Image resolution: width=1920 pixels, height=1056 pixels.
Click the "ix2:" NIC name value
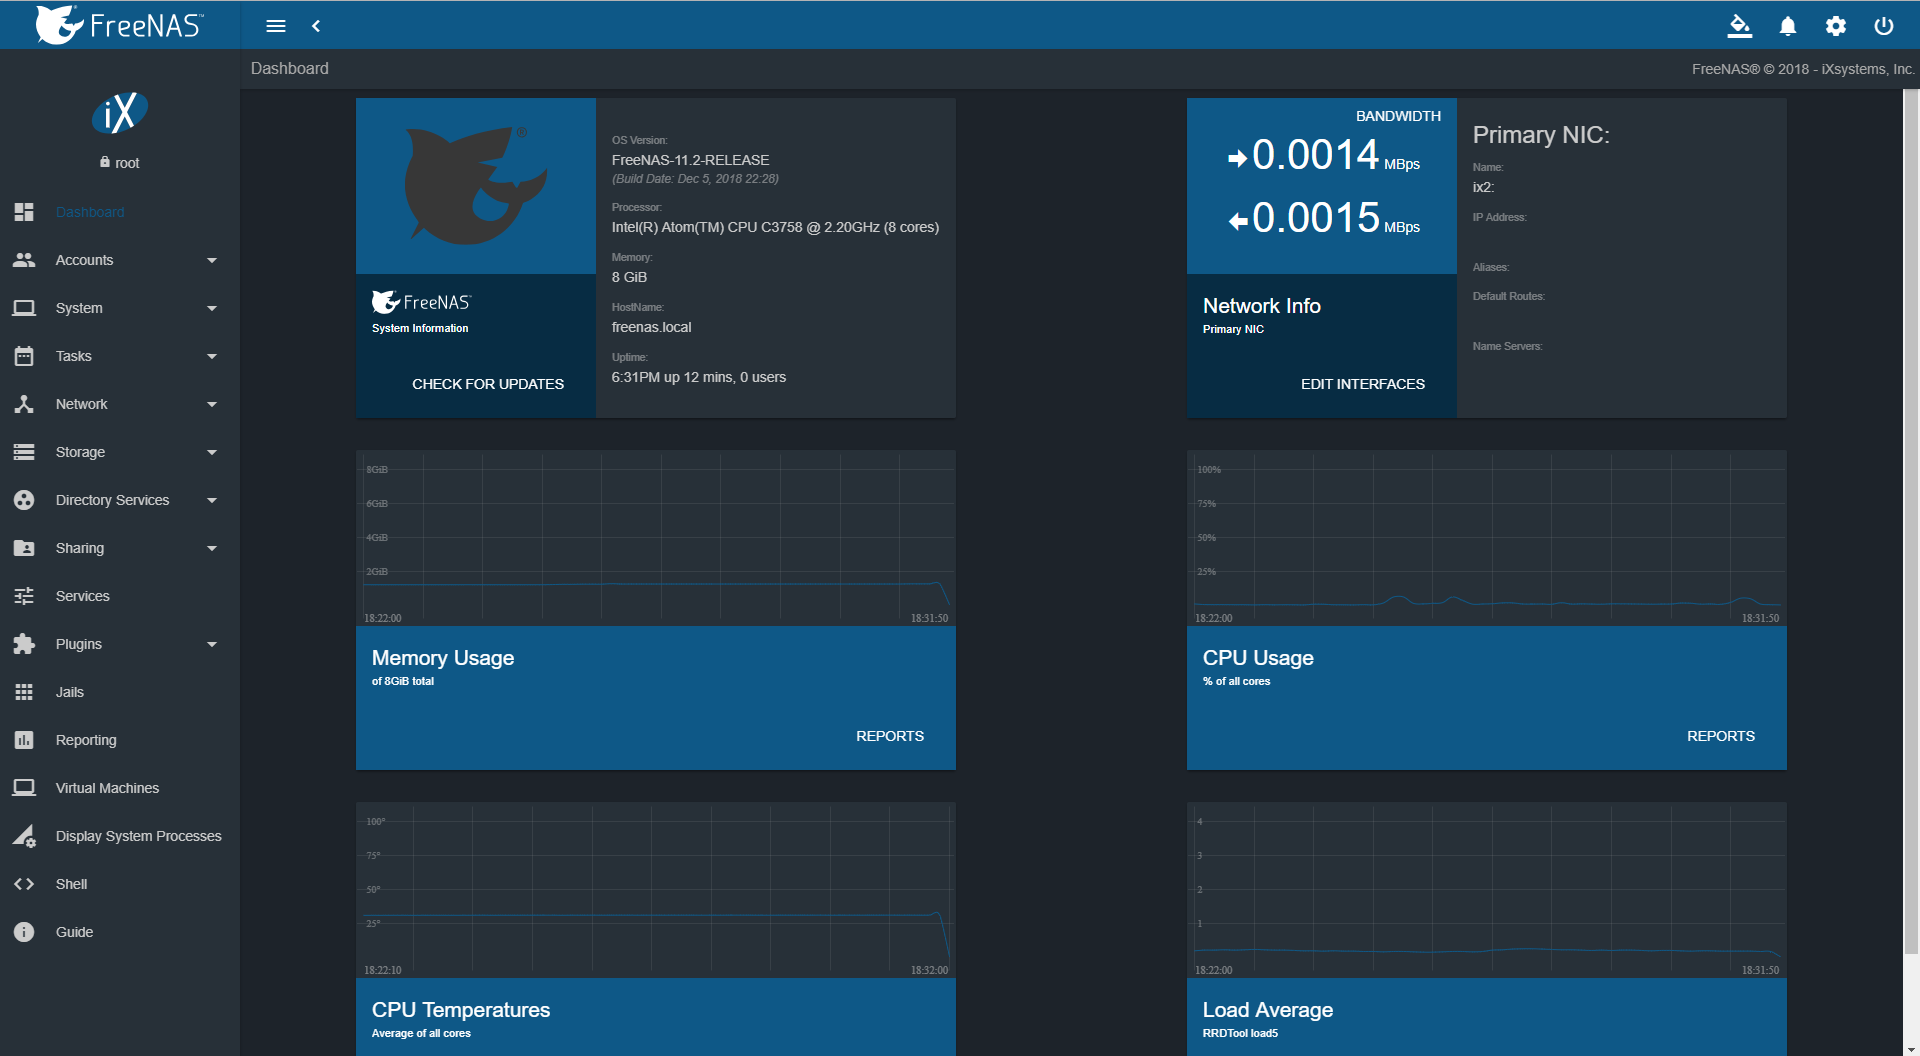(1483, 187)
